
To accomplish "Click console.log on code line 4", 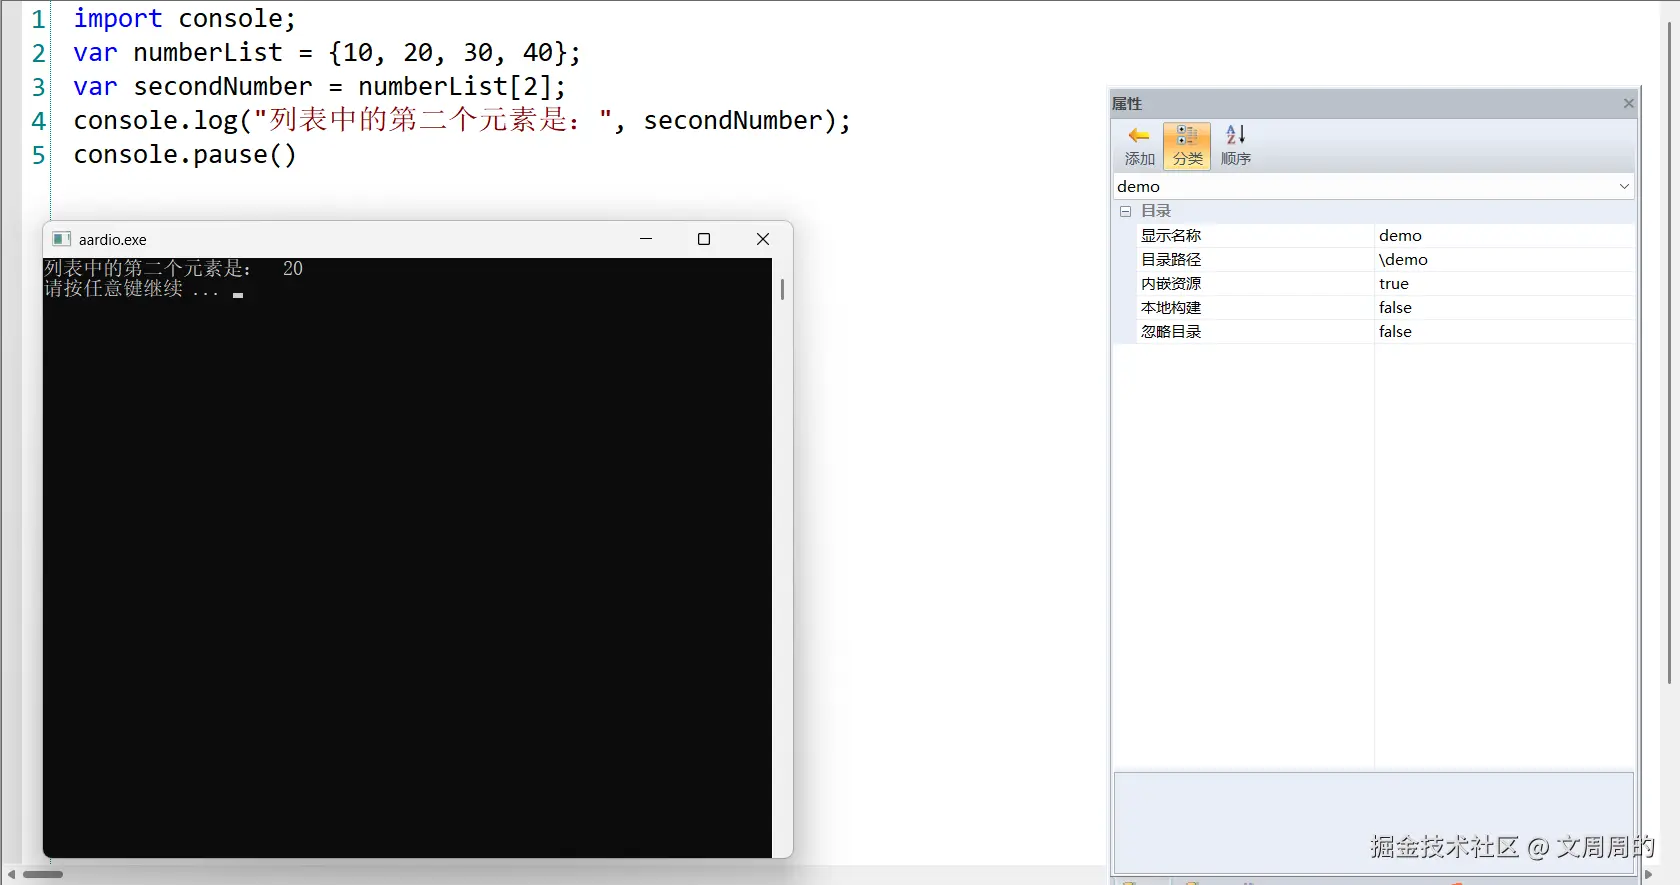I will click(156, 121).
